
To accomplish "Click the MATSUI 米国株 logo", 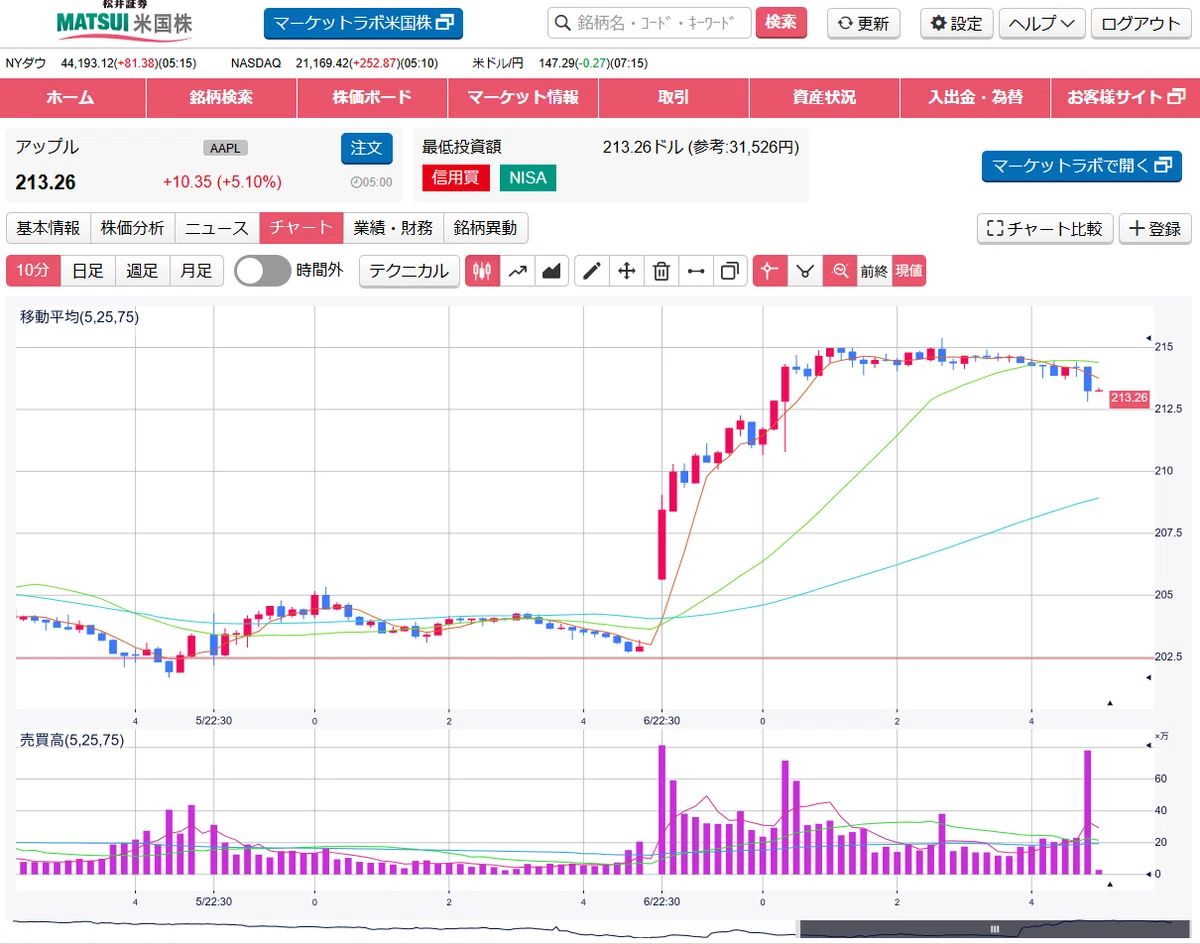I will 125,19.
